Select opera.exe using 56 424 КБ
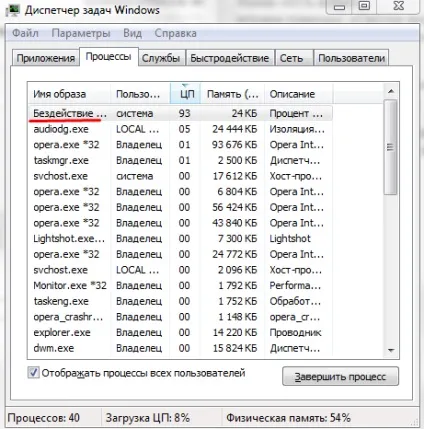Viewport: 424px width, 429px height. point(180,207)
